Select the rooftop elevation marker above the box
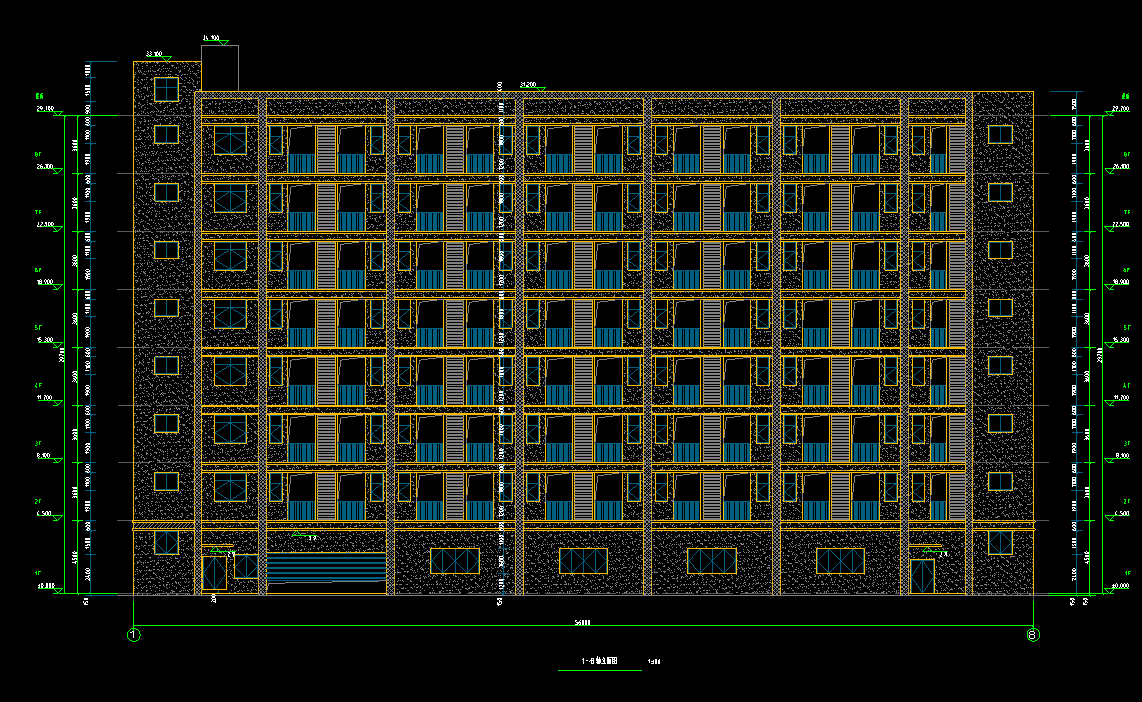 [x=223, y=42]
